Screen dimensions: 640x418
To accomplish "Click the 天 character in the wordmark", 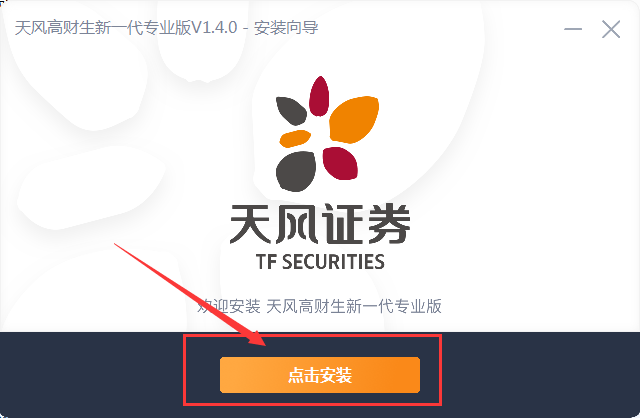I will (x=251, y=224).
